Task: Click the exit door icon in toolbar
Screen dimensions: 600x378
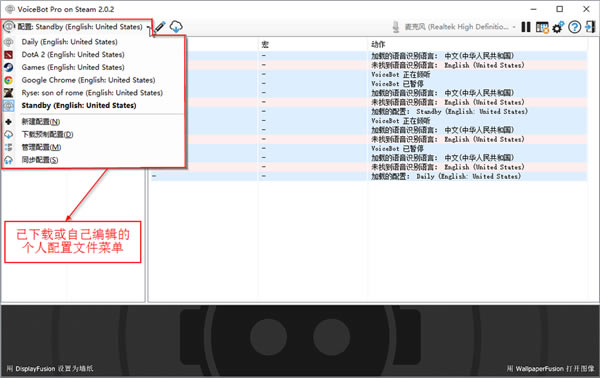Action: 590,27
